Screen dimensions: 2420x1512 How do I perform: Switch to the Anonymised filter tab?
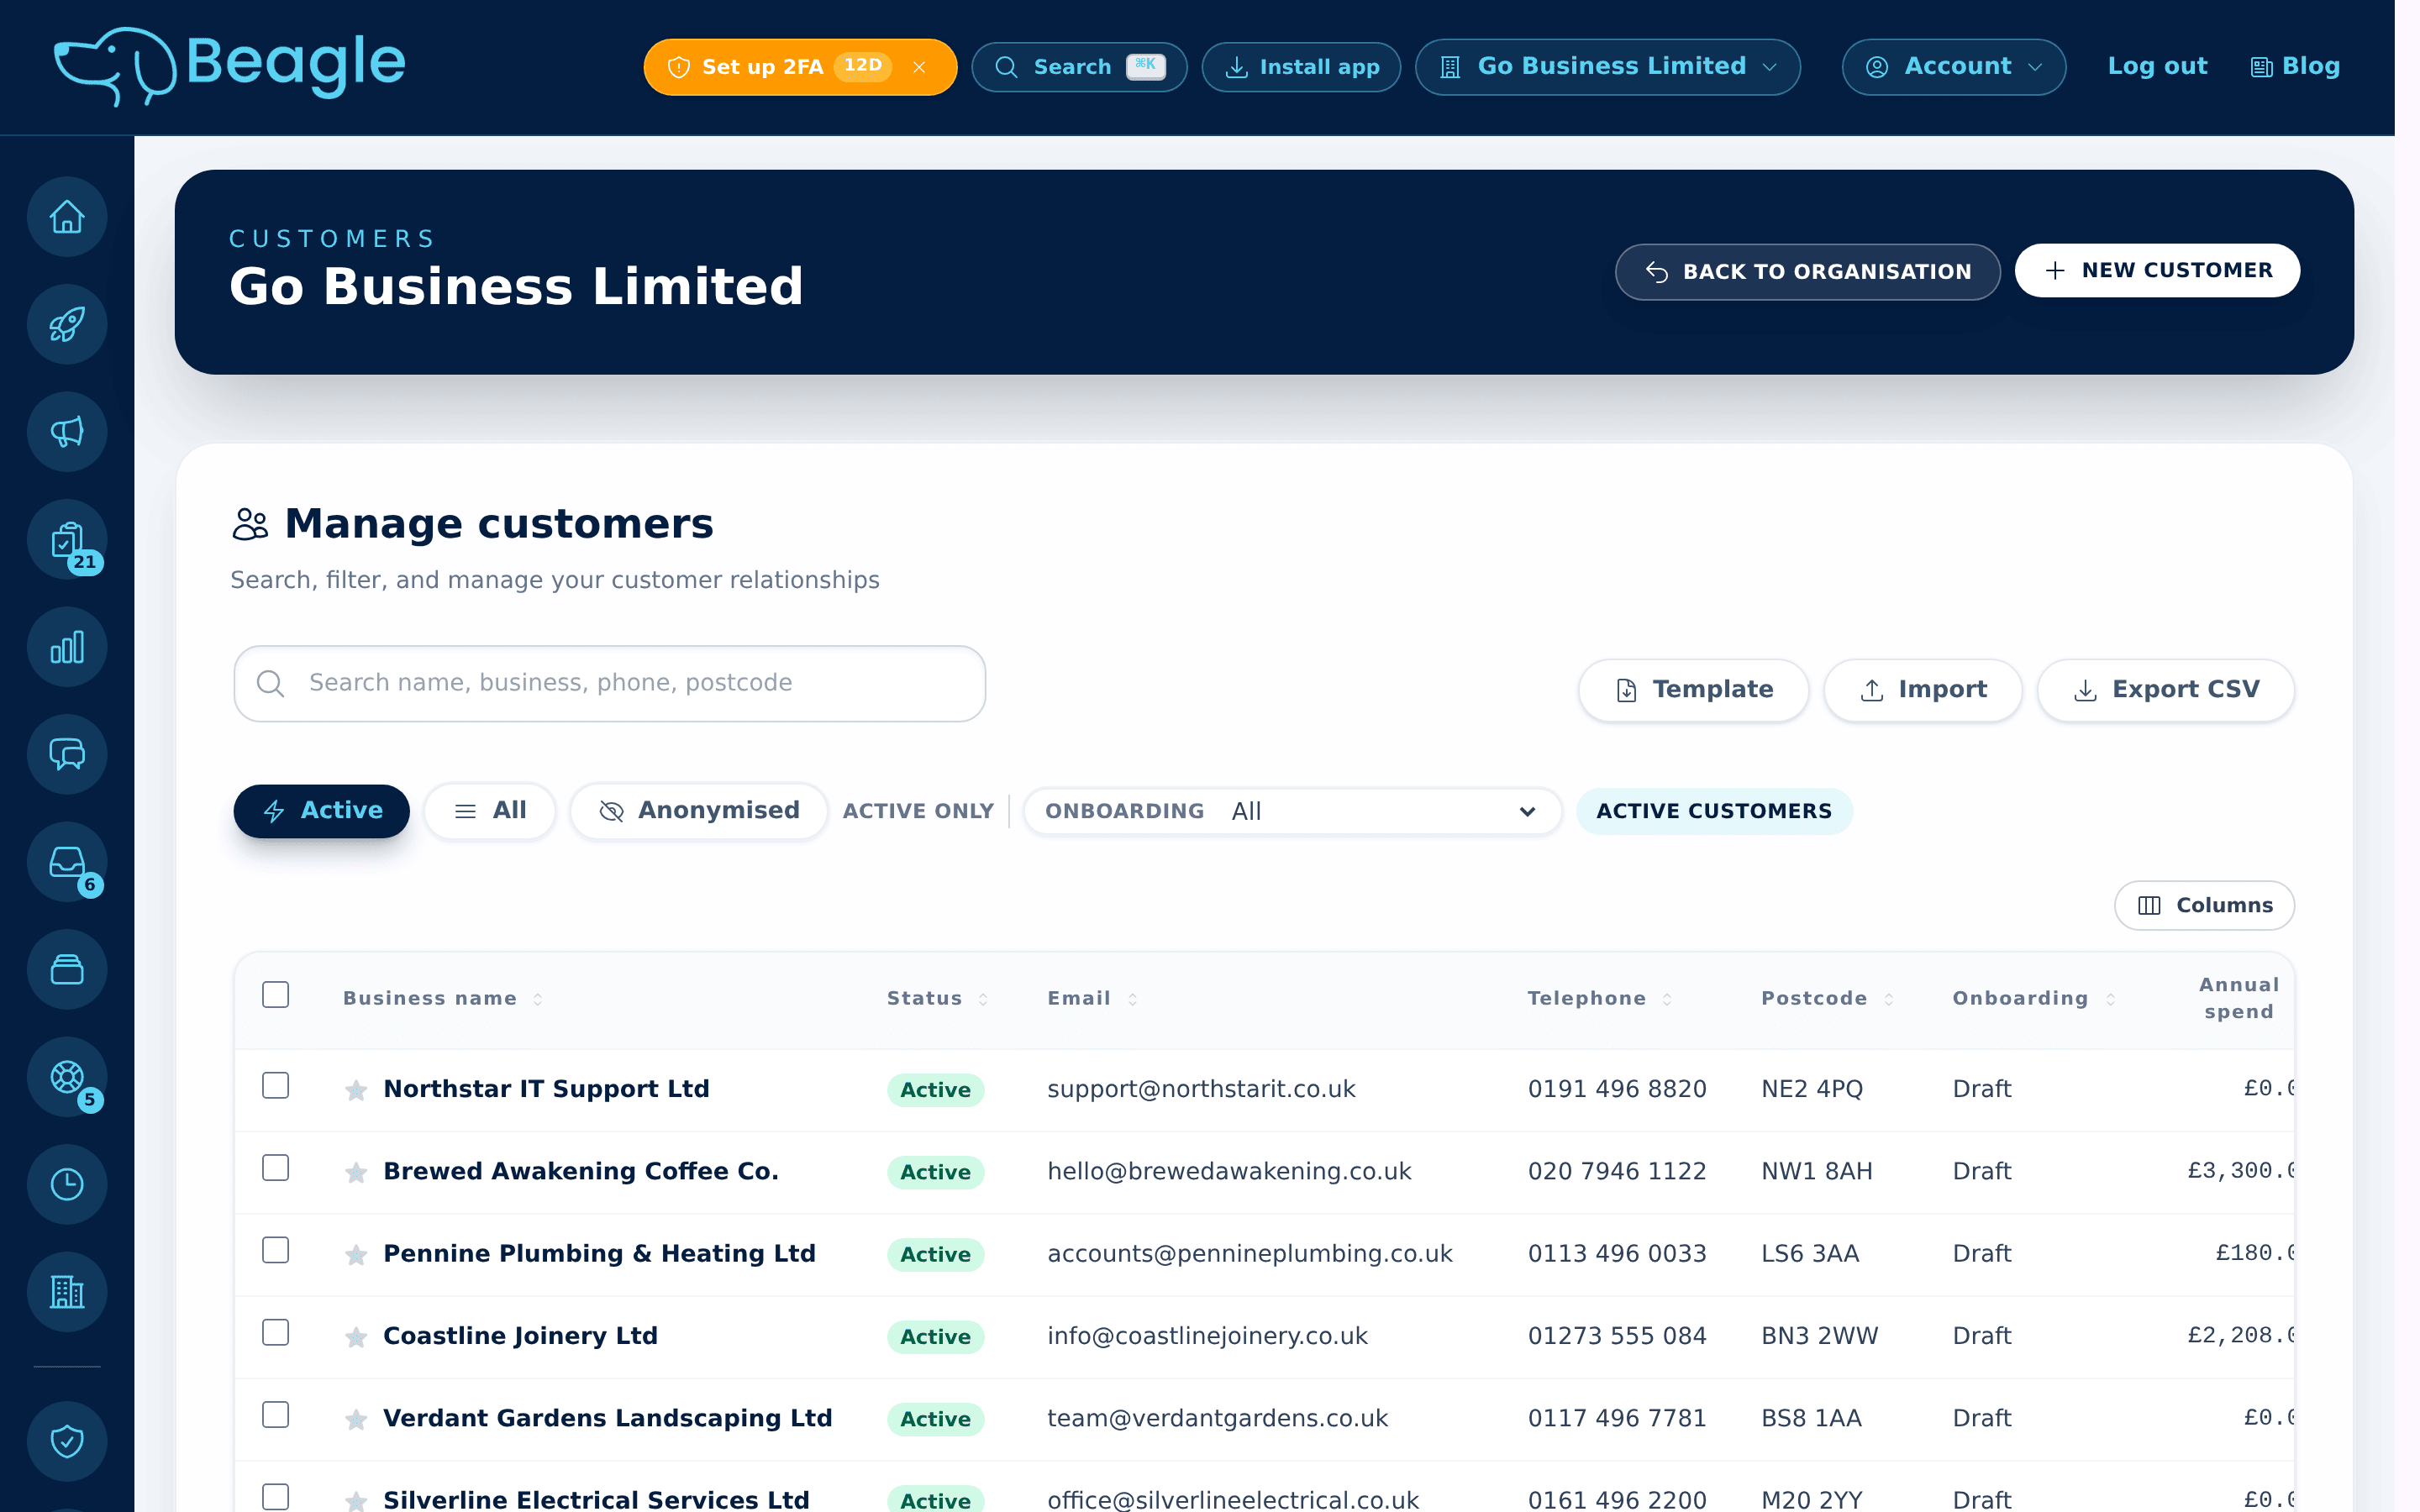point(698,811)
